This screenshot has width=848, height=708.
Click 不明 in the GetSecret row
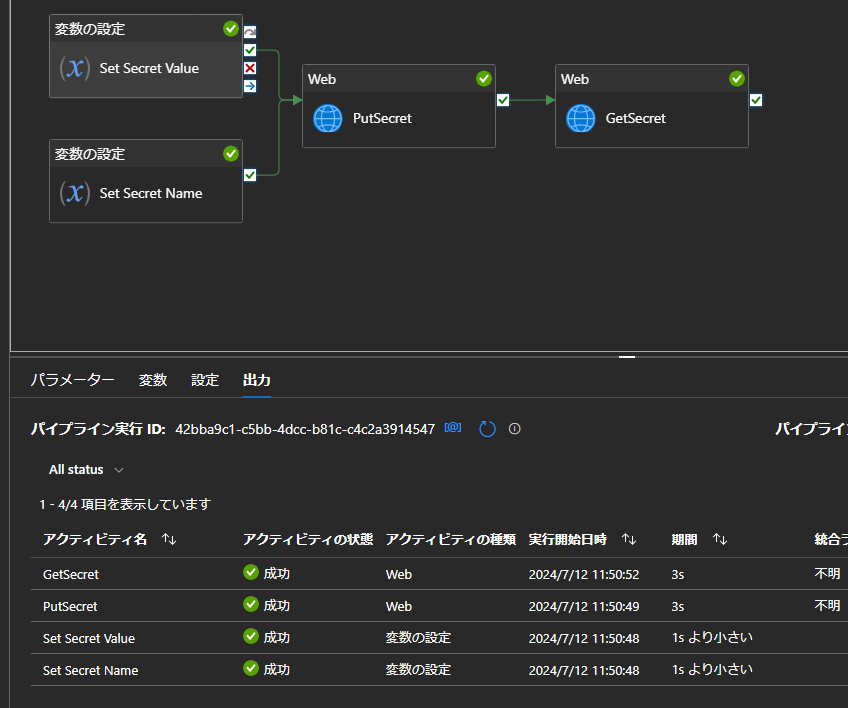click(x=827, y=573)
